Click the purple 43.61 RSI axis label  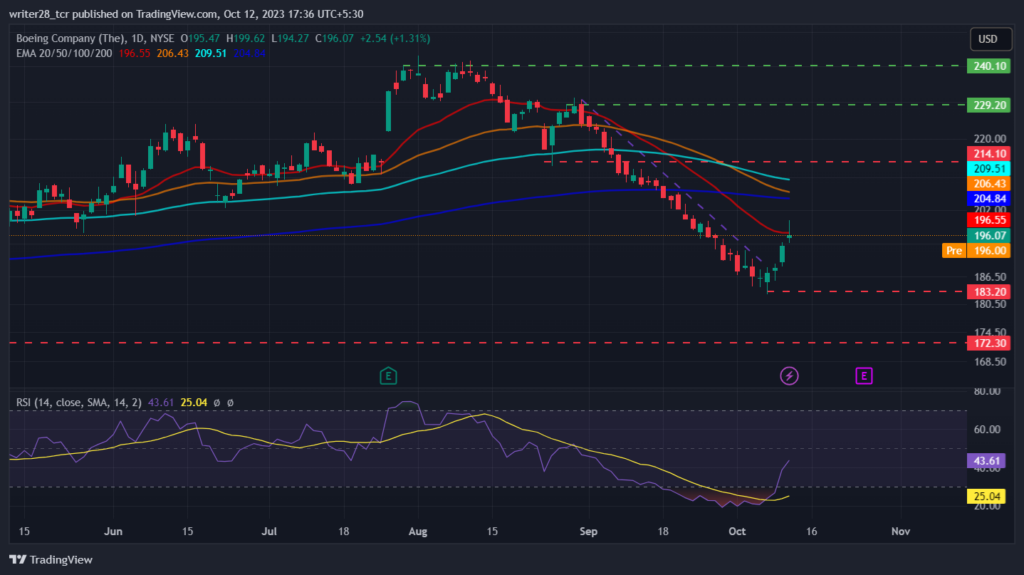(986, 461)
